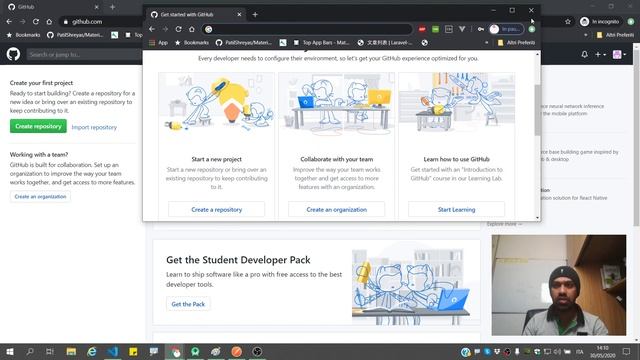This screenshot has height=360, width=640.
Task: Open the user avatar menu dropdown
Action: [619, 54]
